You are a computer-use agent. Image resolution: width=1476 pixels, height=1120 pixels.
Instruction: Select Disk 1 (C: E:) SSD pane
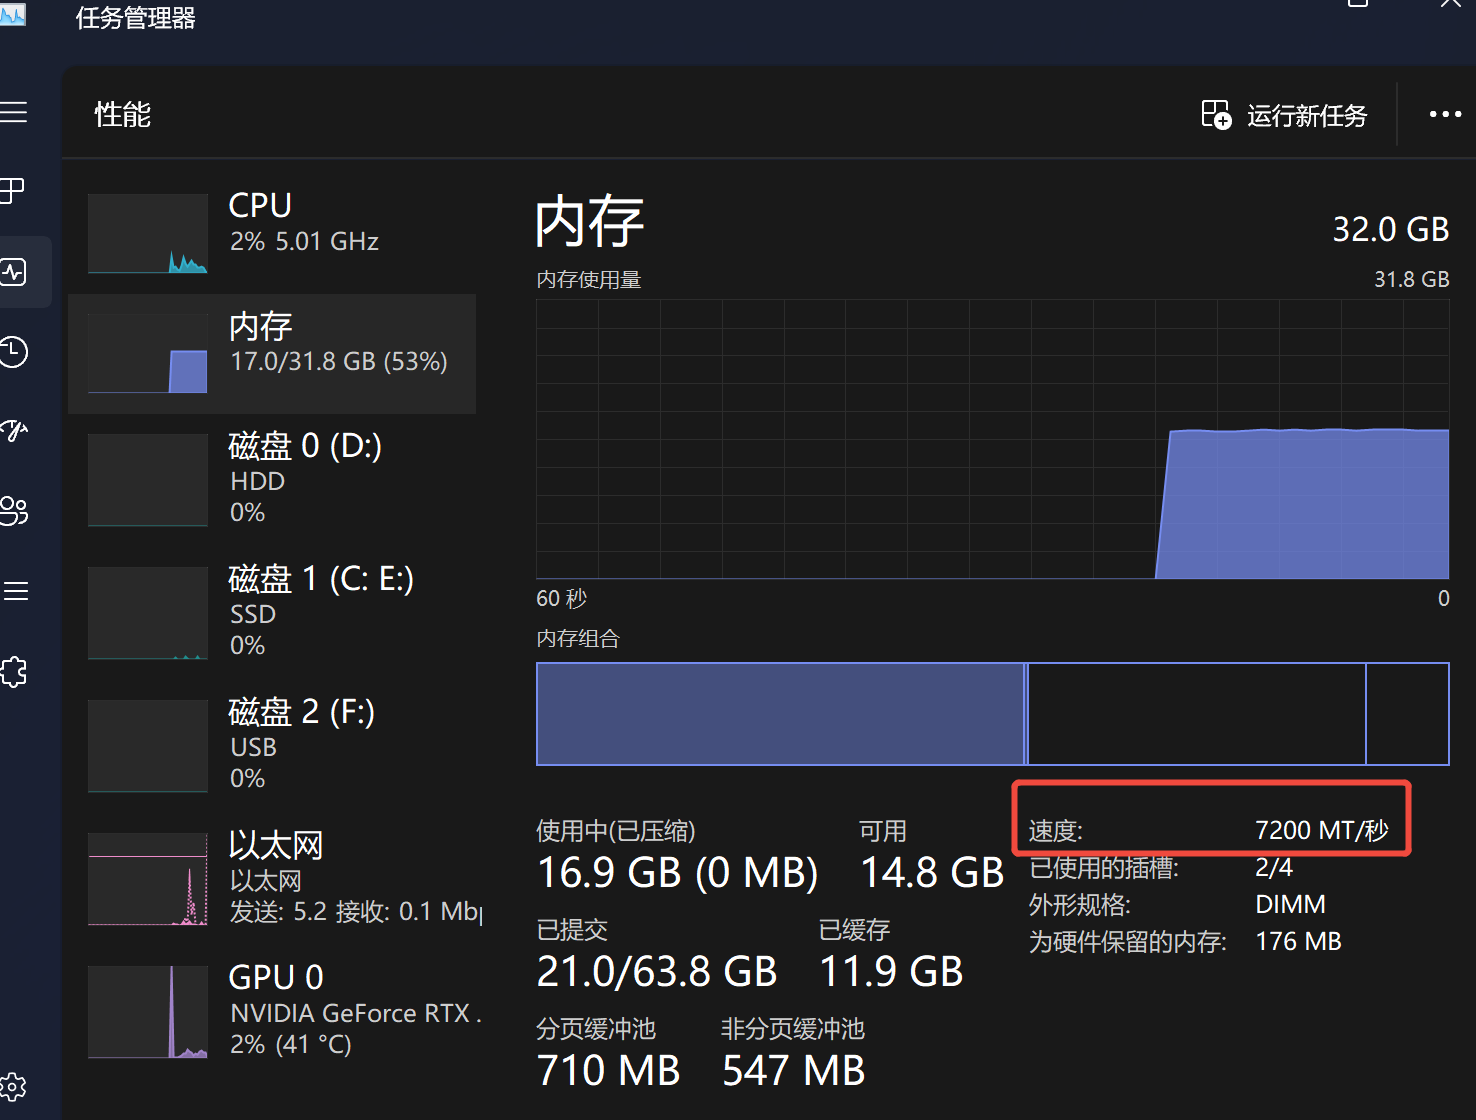click(270, 611)
